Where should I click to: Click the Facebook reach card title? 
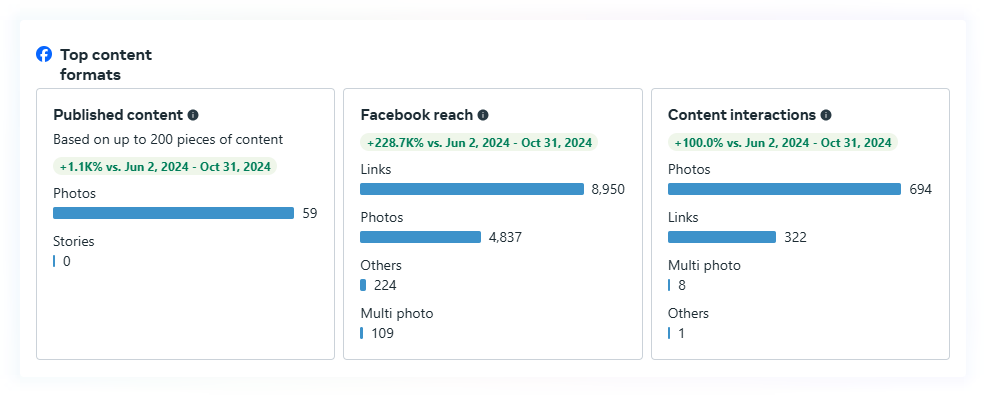click(416, 115)
